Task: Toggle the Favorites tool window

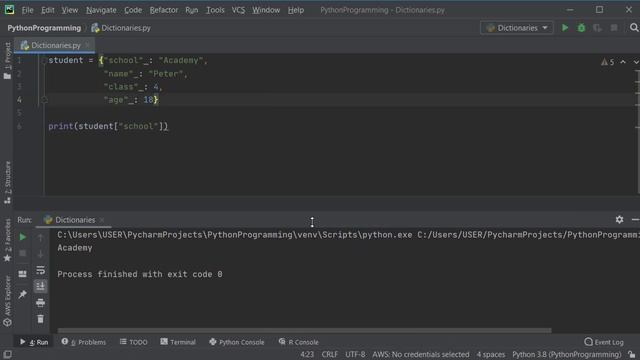Action: (7, 240)
